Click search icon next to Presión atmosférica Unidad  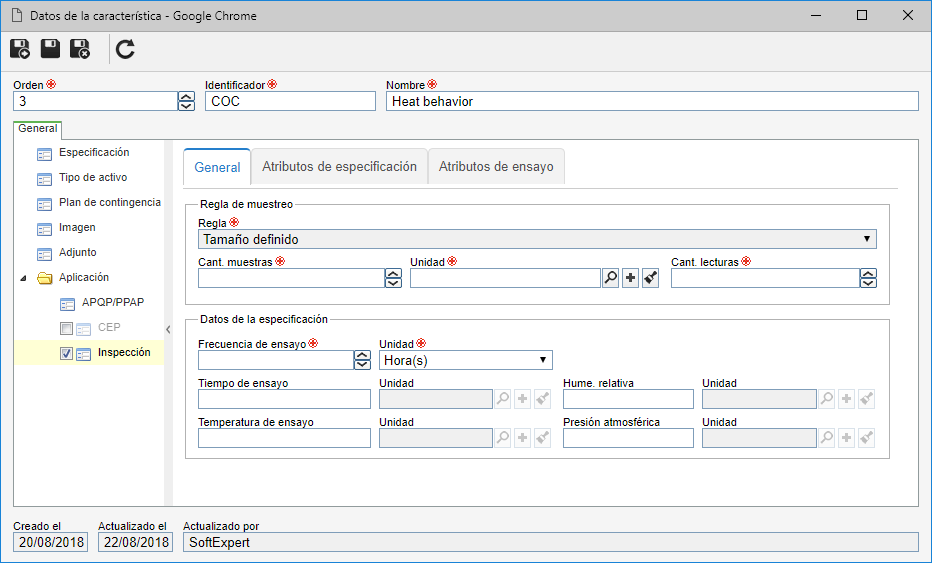coord(827,438)
